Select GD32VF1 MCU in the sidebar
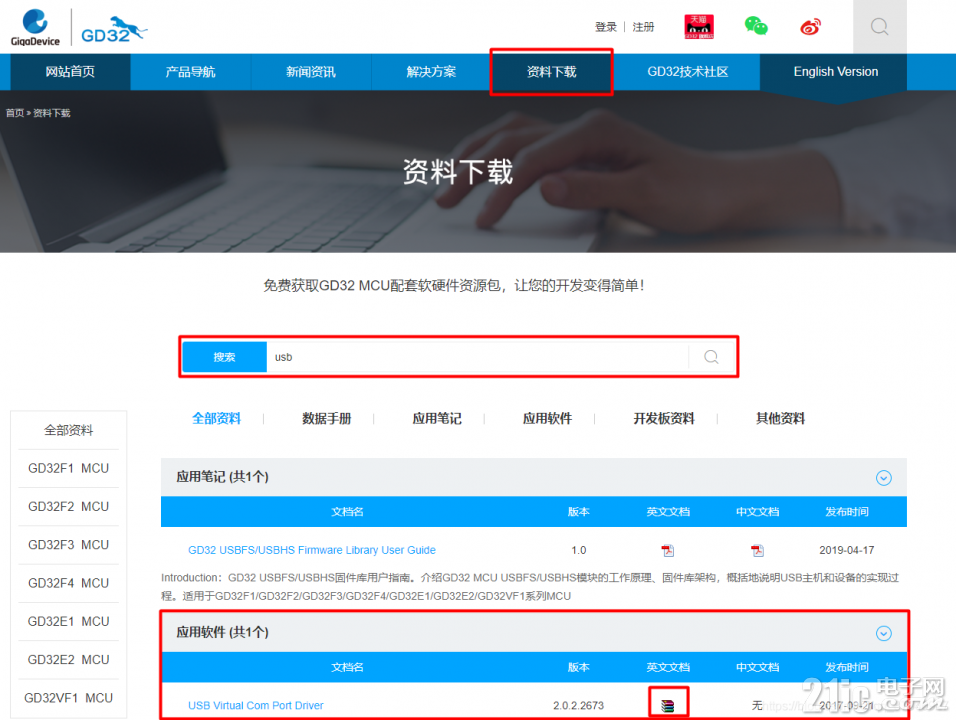The height and width of the screenshot is (720, 956). pos(68,698)
